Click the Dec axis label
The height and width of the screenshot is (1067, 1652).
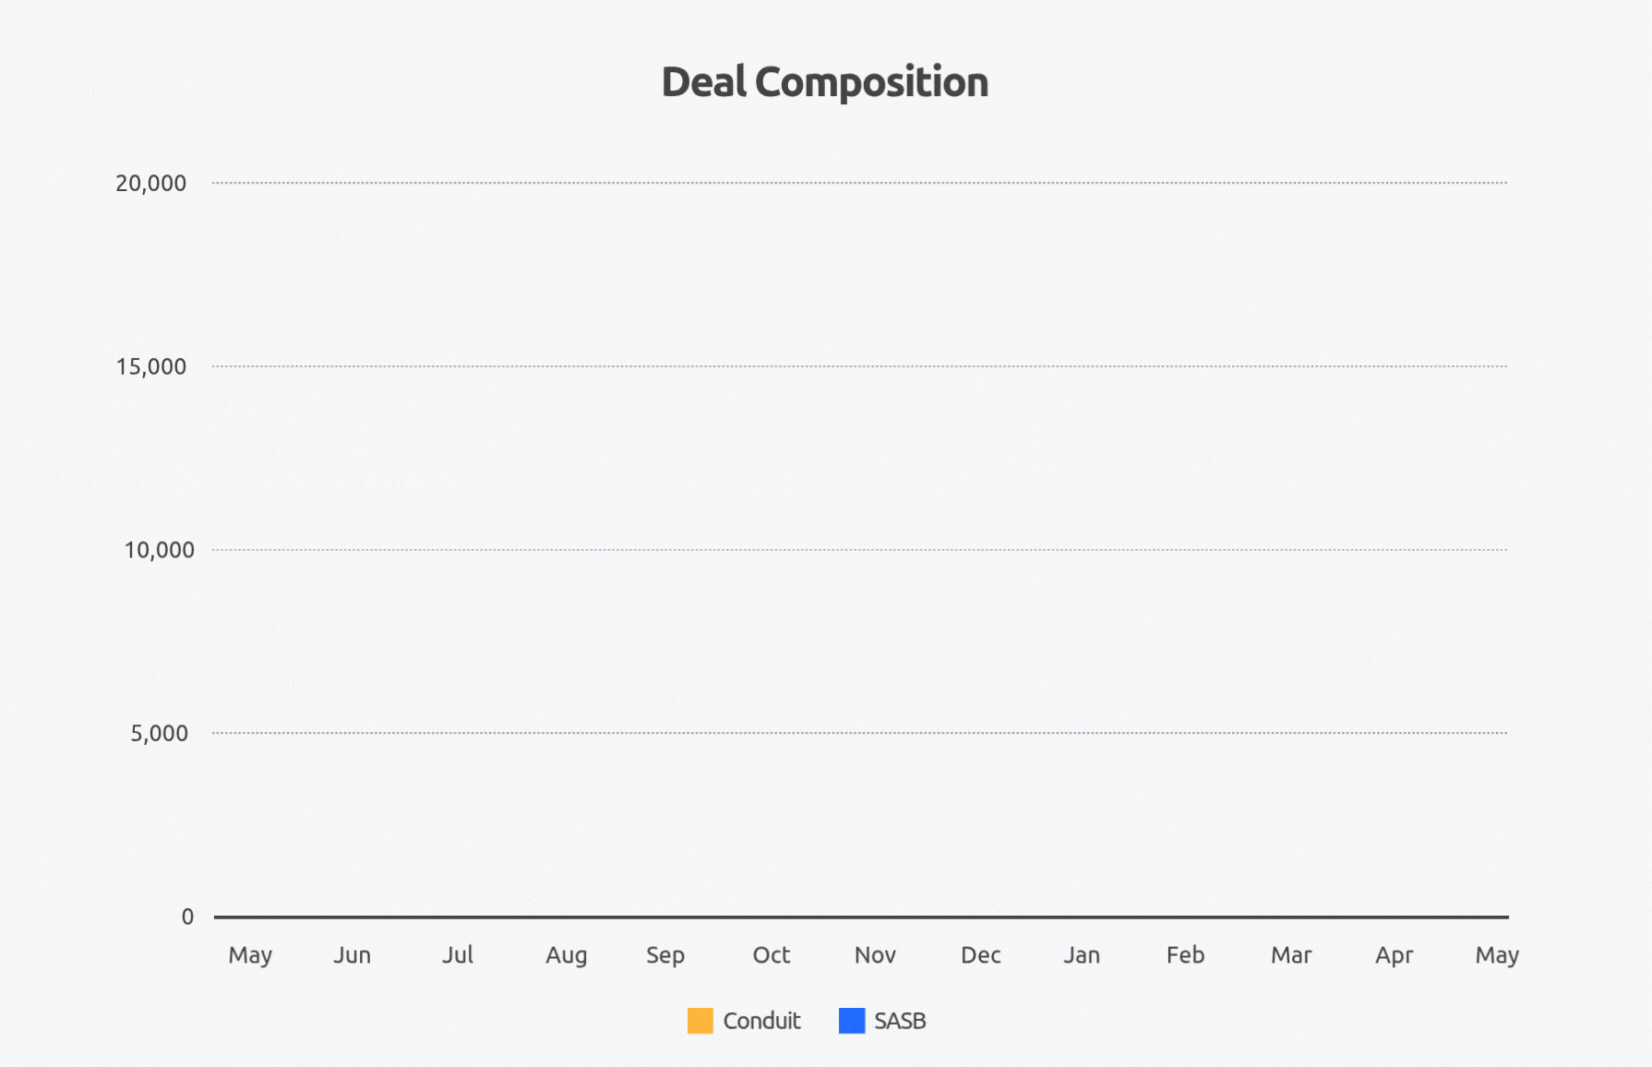coord(981,955)
